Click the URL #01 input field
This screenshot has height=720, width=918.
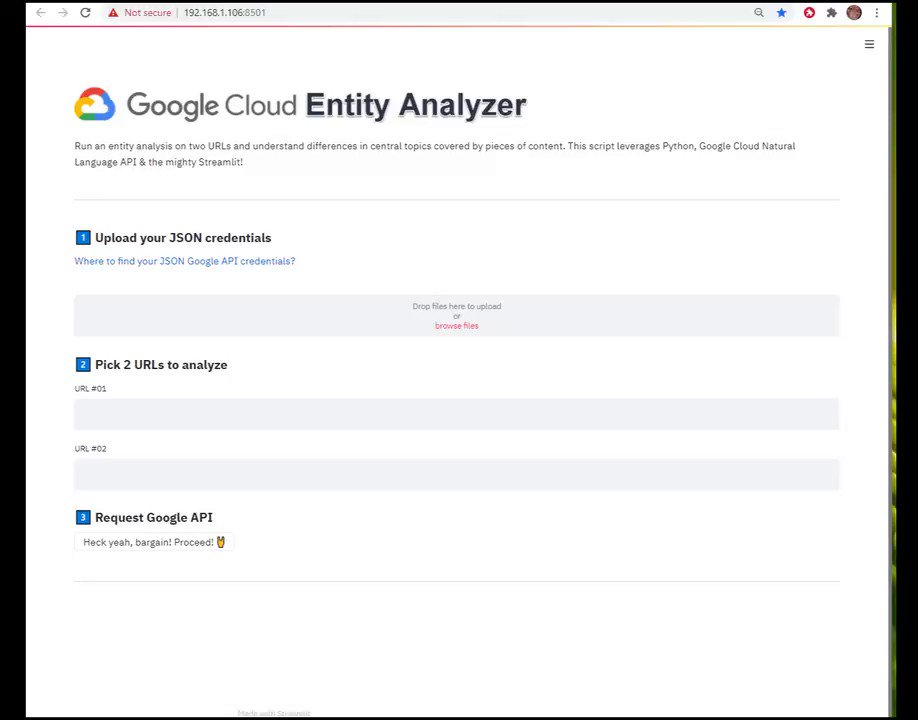pos(456,414)
